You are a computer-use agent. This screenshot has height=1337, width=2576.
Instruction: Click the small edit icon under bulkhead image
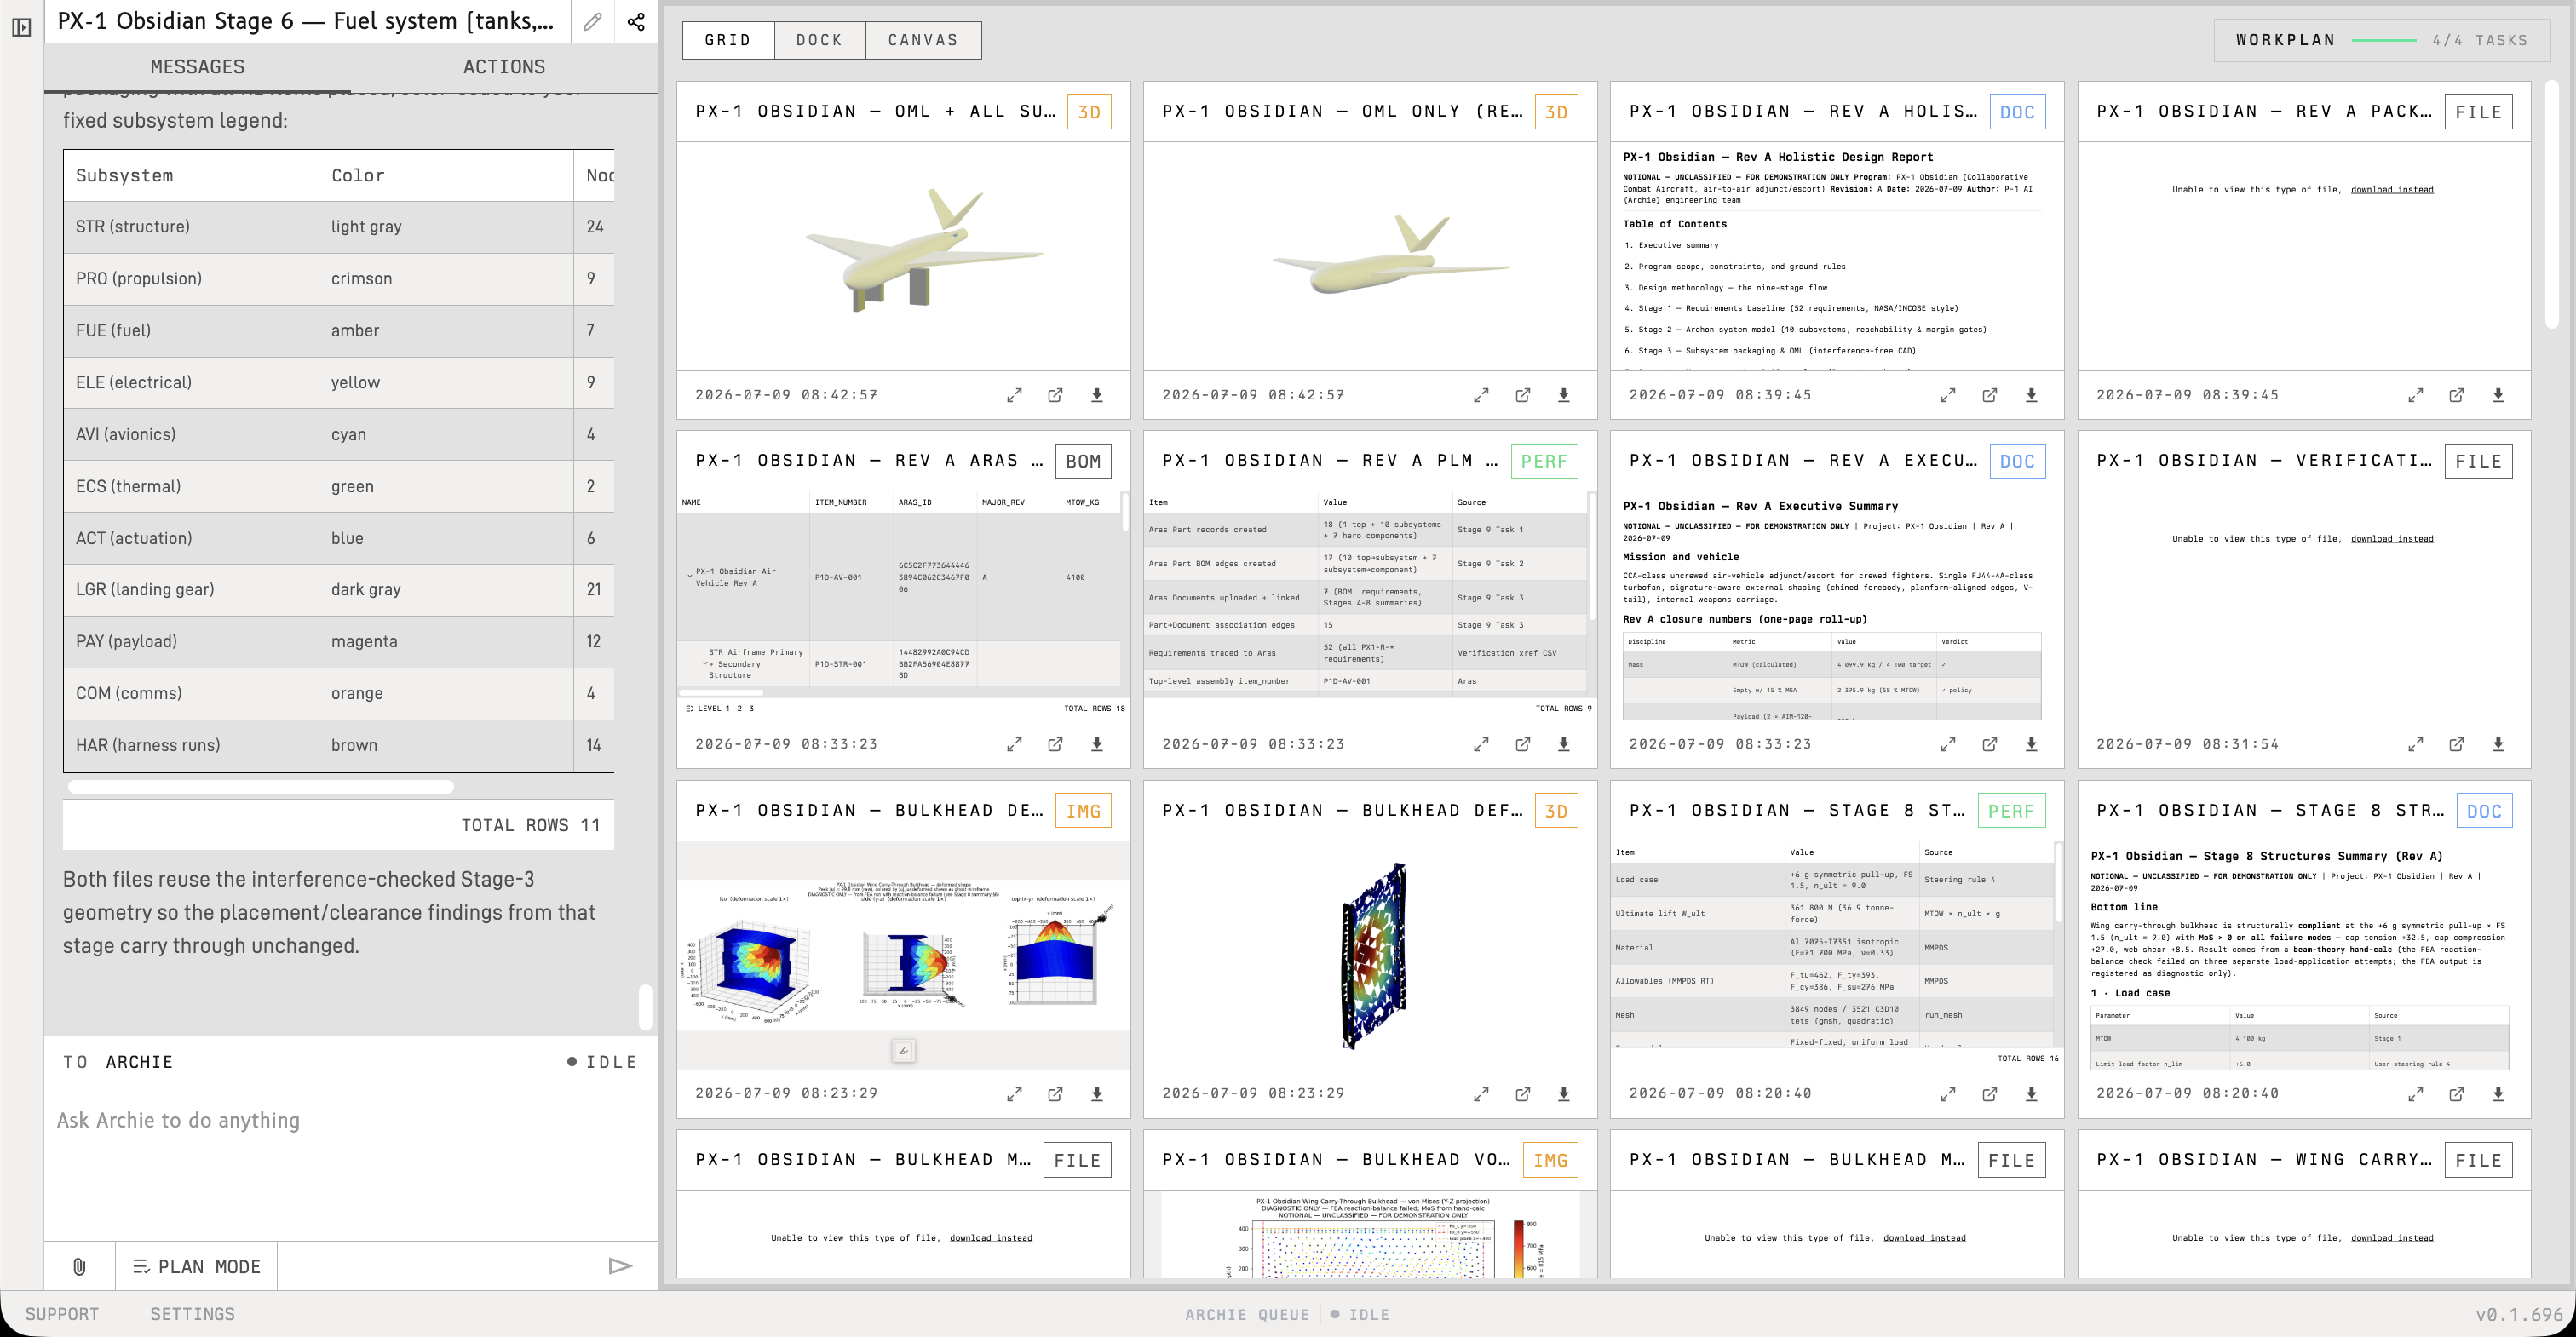pyautogui.click(x=903, y=1050)
